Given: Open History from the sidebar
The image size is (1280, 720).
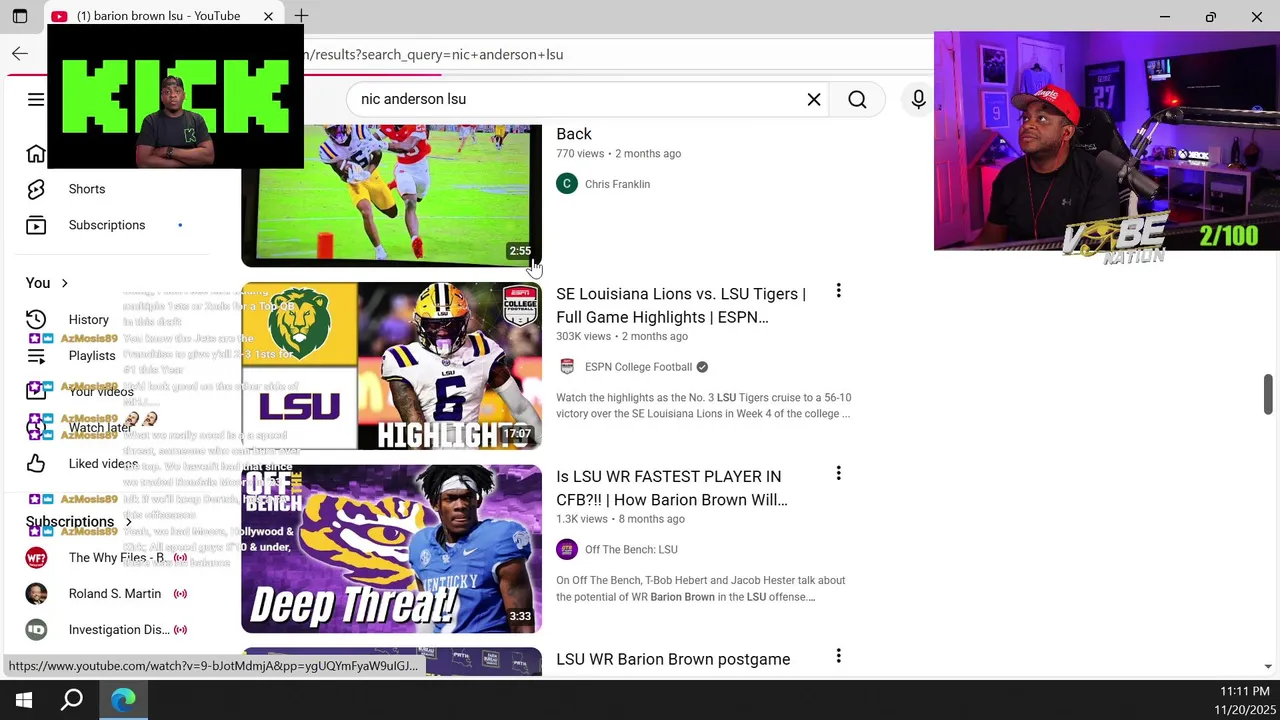Looking at the screenshot, I should point(89,319).
